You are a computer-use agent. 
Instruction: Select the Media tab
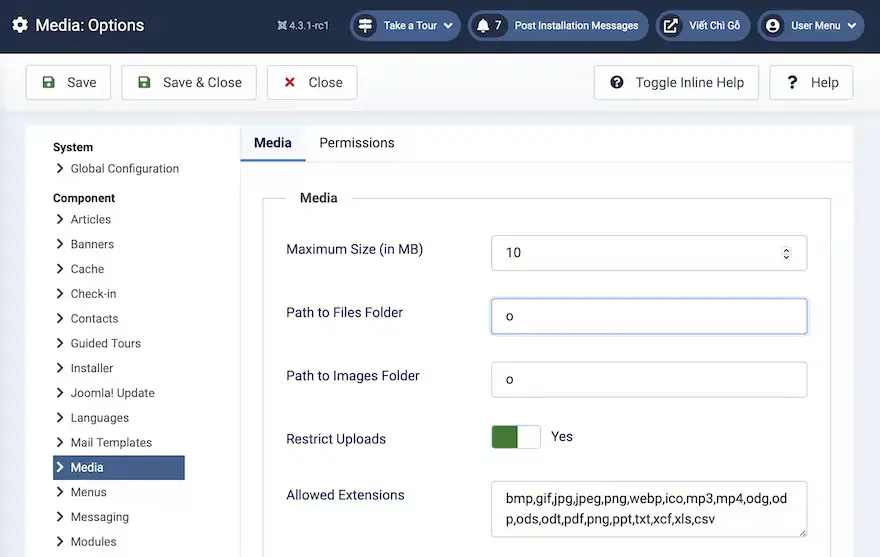coord(273,143)
